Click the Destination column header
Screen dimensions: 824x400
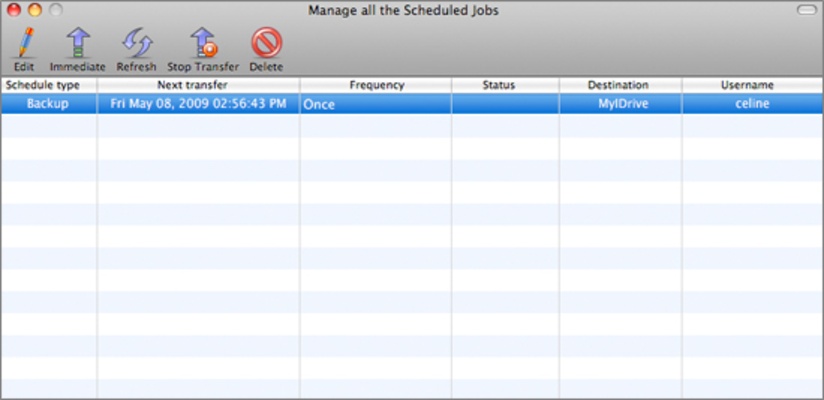(x=621, y=85)
